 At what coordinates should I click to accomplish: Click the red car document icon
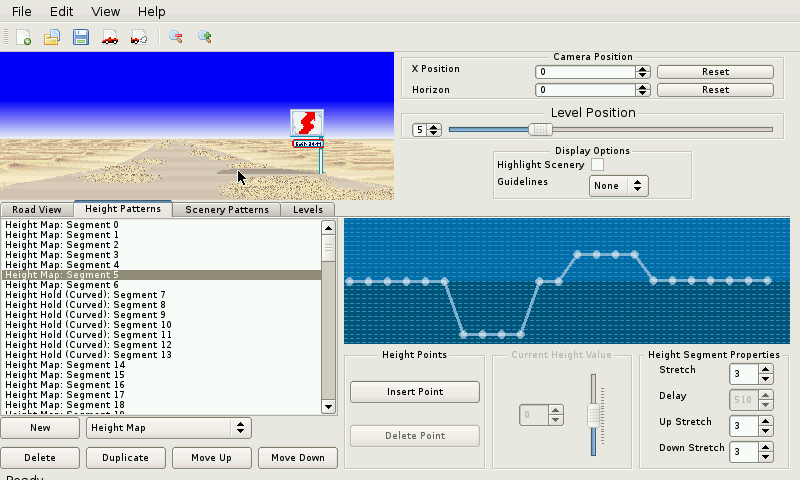click(x=110, y=37)
